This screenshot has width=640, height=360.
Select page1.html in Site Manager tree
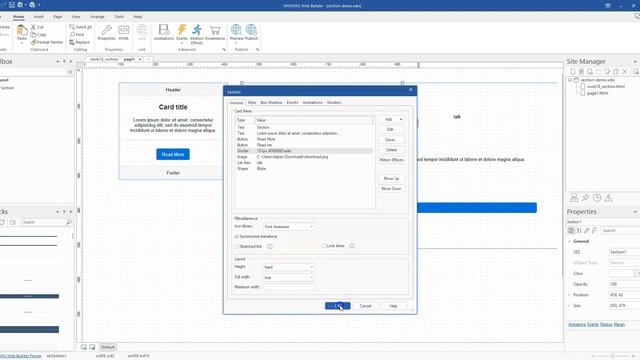(x=597, y=93)
